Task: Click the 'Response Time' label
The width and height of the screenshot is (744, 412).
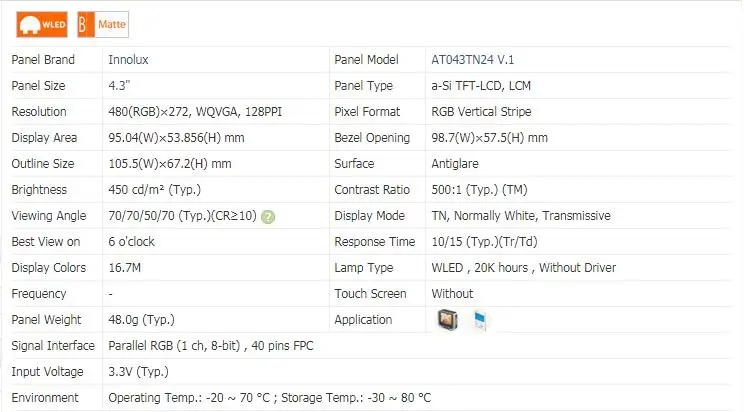Action: tap(375, 242)
